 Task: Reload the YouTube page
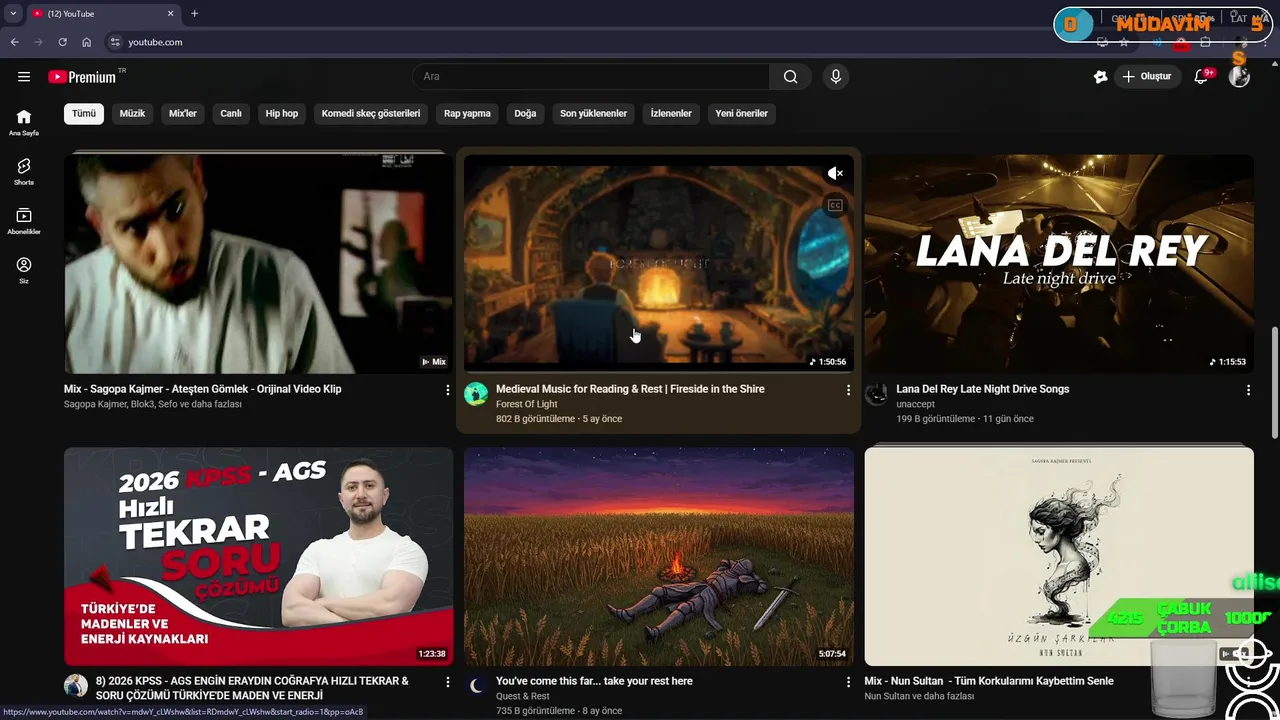(62, 42)
